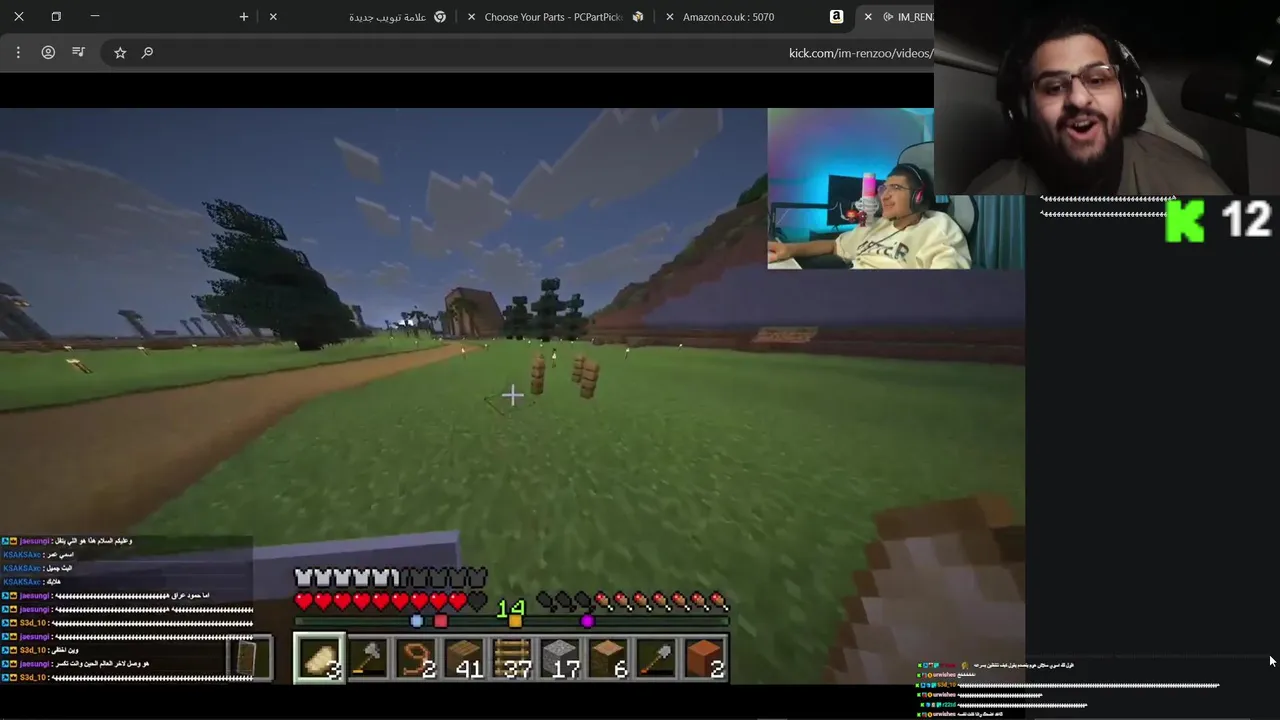The image size is (1280, 720).
Task: Select the axe in the hotbar
Action: point(368,660)
